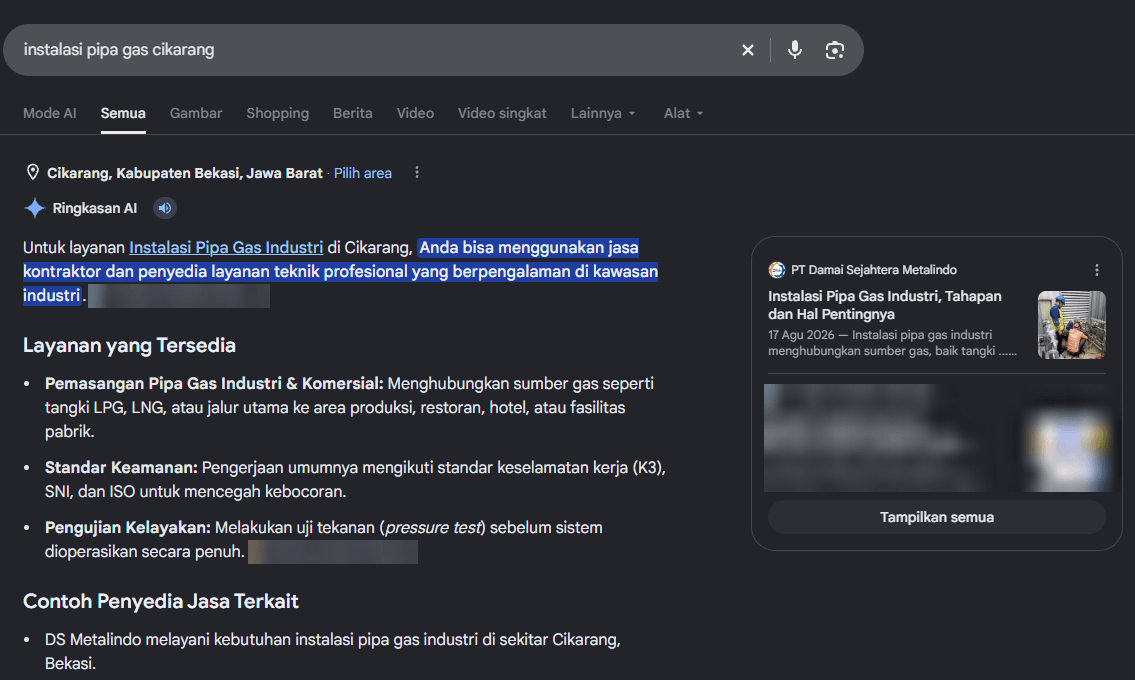The image size is (1135, 680).
Task: Open the Video singkat tab
Action: [x=502, y=113]
